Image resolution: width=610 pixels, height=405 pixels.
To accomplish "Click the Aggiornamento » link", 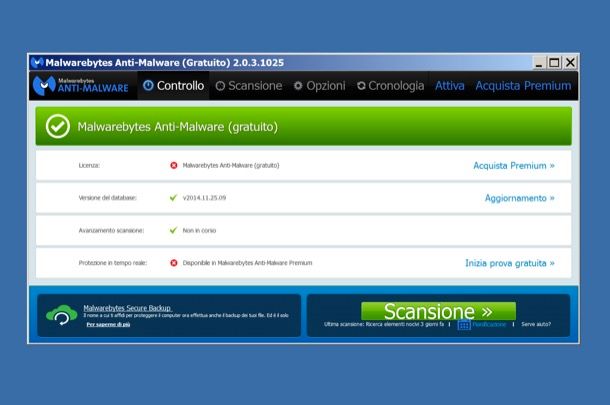I will click(x=519, y=198).
